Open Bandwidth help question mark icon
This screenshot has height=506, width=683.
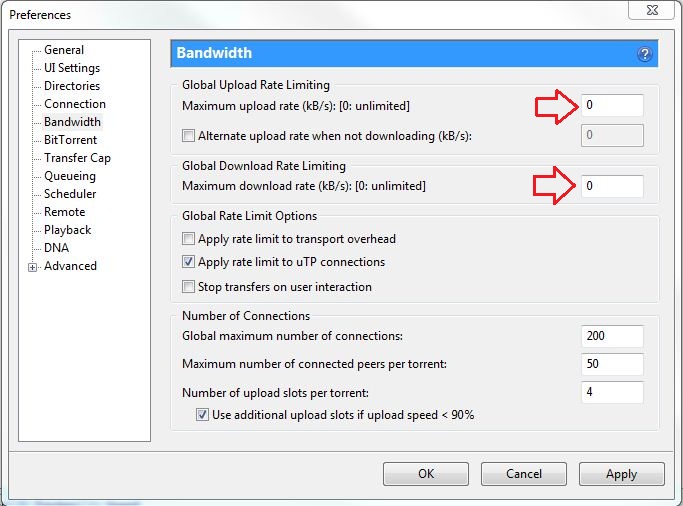(x=644, y=54)
